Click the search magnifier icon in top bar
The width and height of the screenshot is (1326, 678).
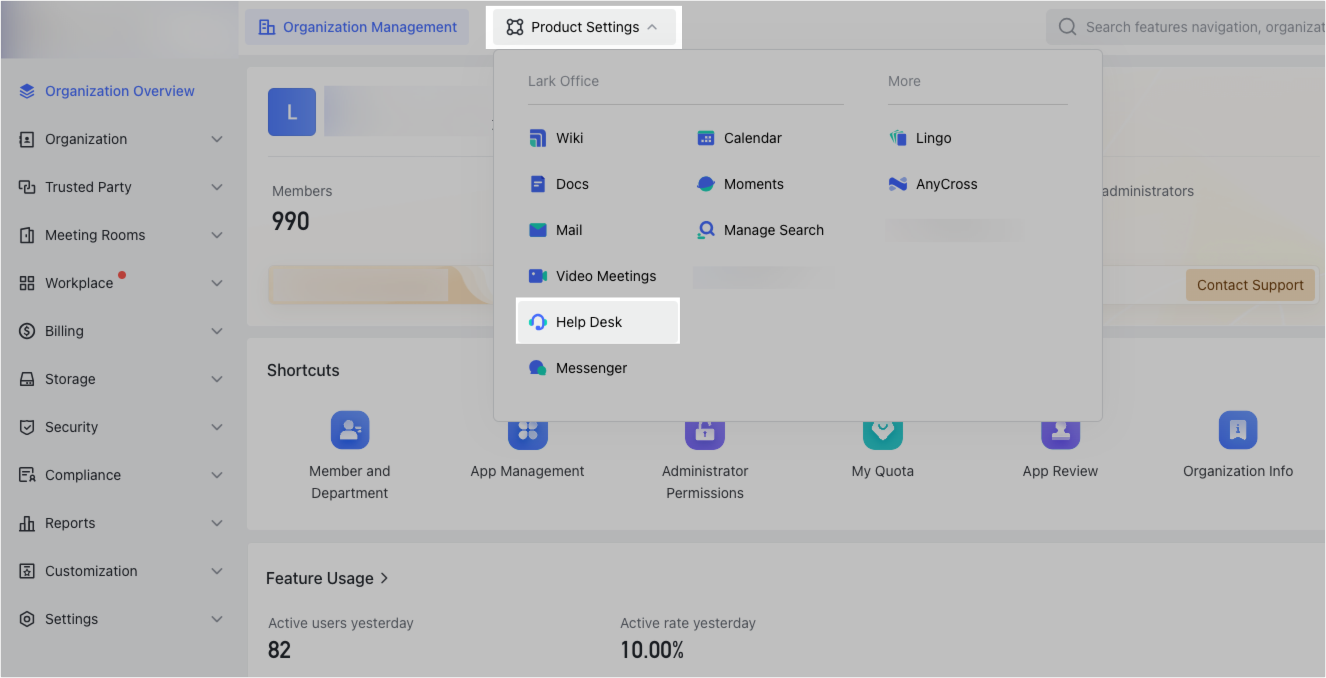(1068, 27)
